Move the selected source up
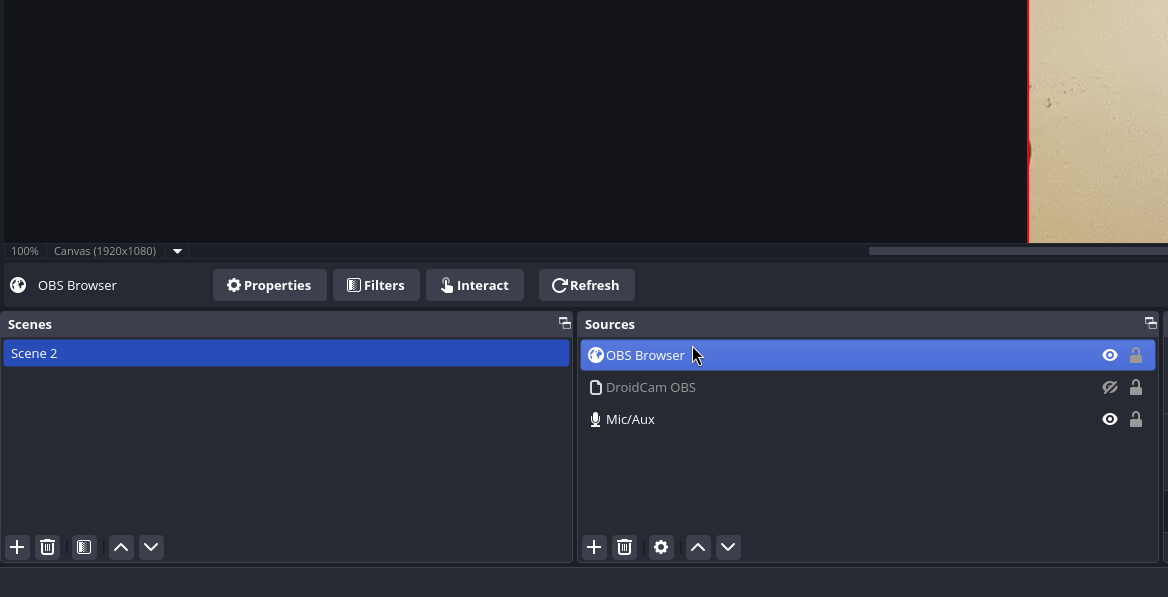The image size is (1168, 597). pyautogui.click(x=698, y=547)
